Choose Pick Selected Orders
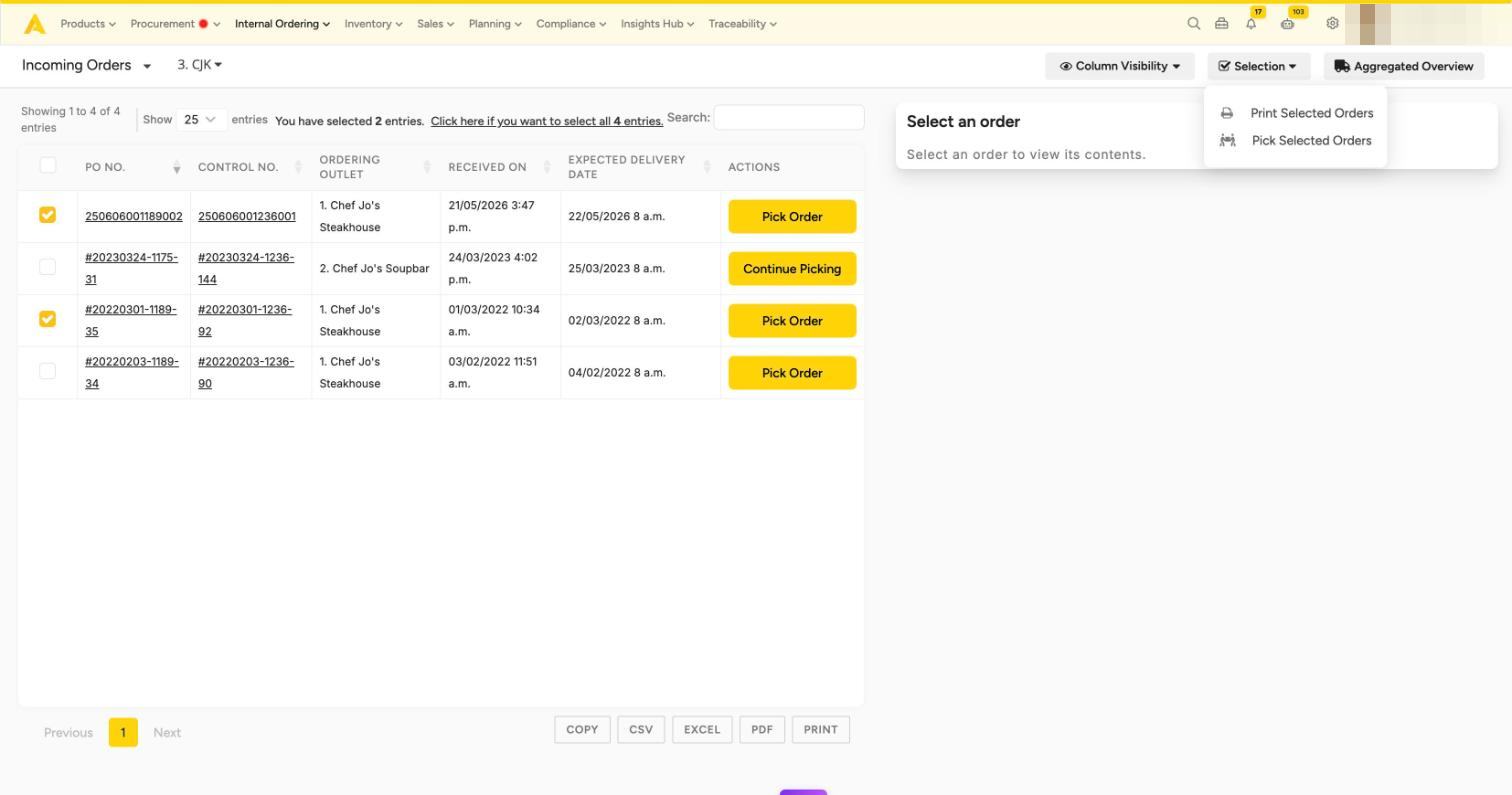Viewport: 1512px width, 795px height. pyautogui.click(x=1311, y=140)
